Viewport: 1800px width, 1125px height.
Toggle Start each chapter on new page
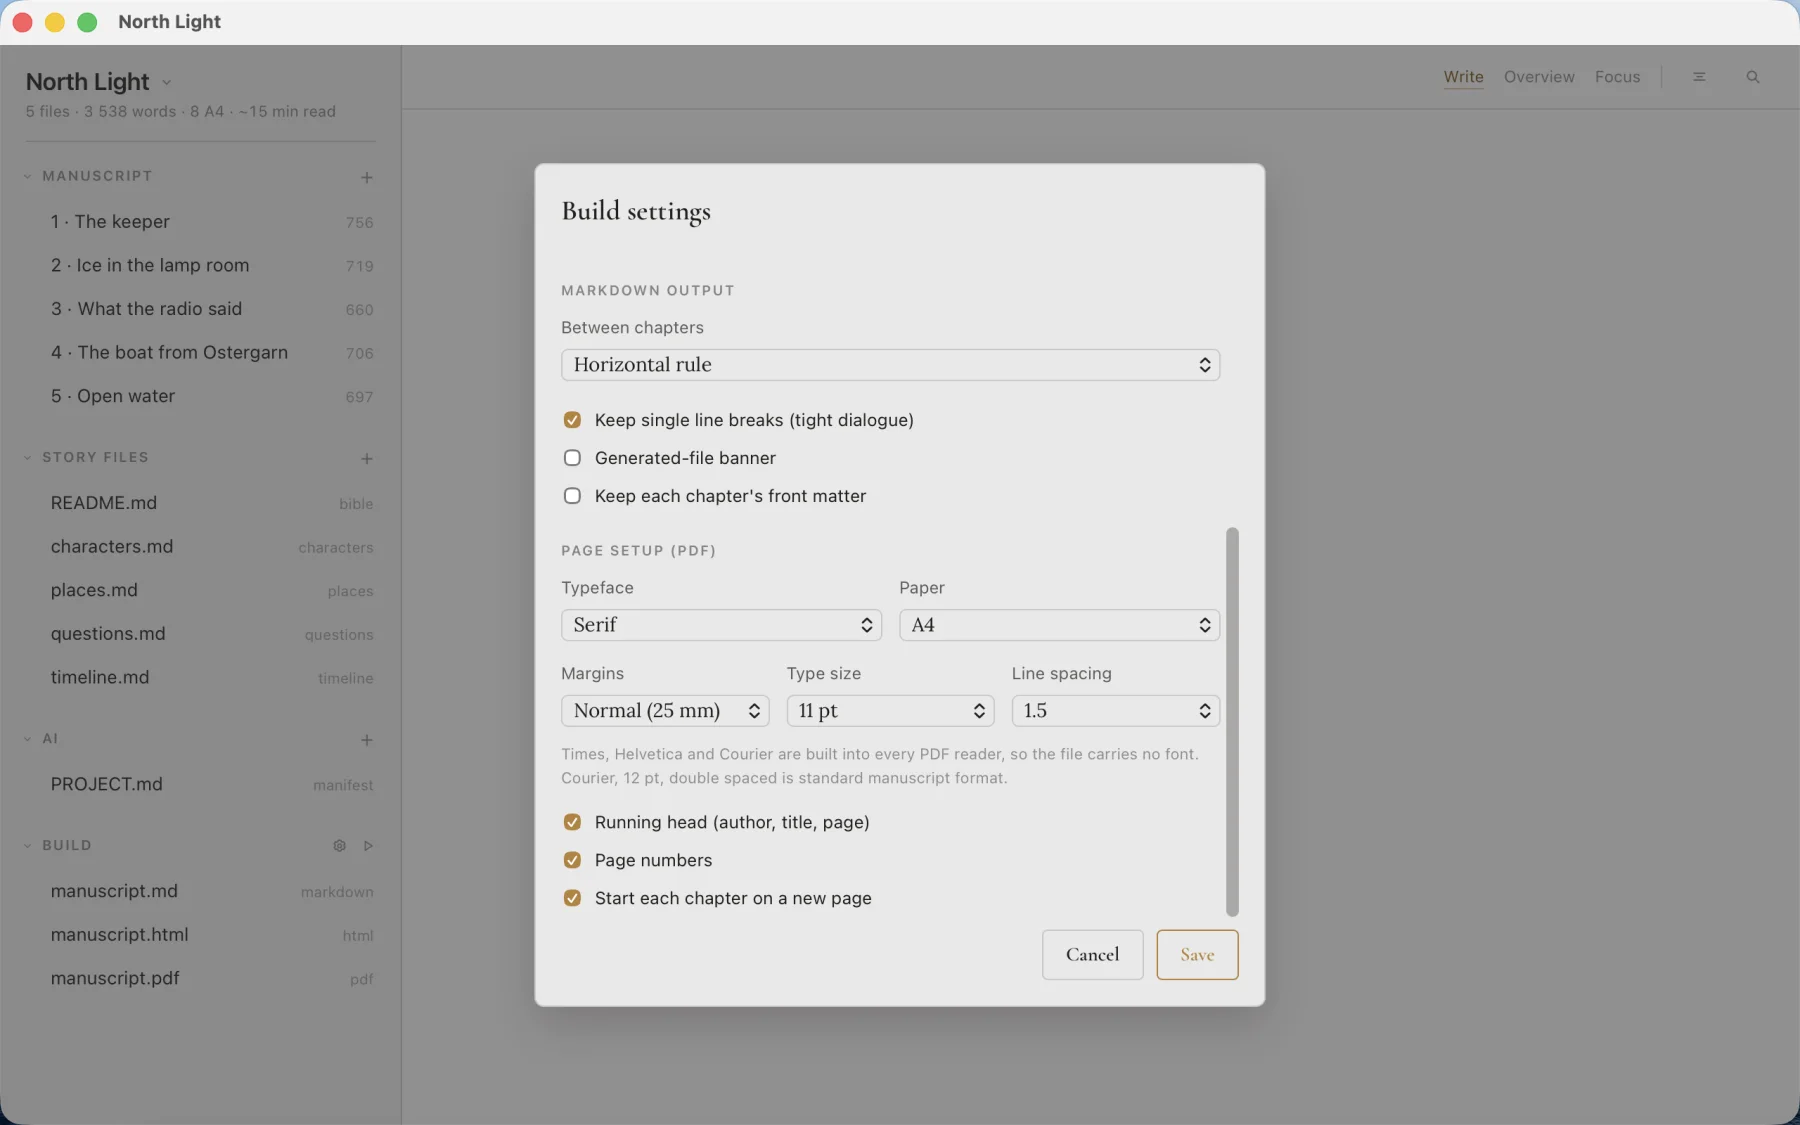[572, 898]
